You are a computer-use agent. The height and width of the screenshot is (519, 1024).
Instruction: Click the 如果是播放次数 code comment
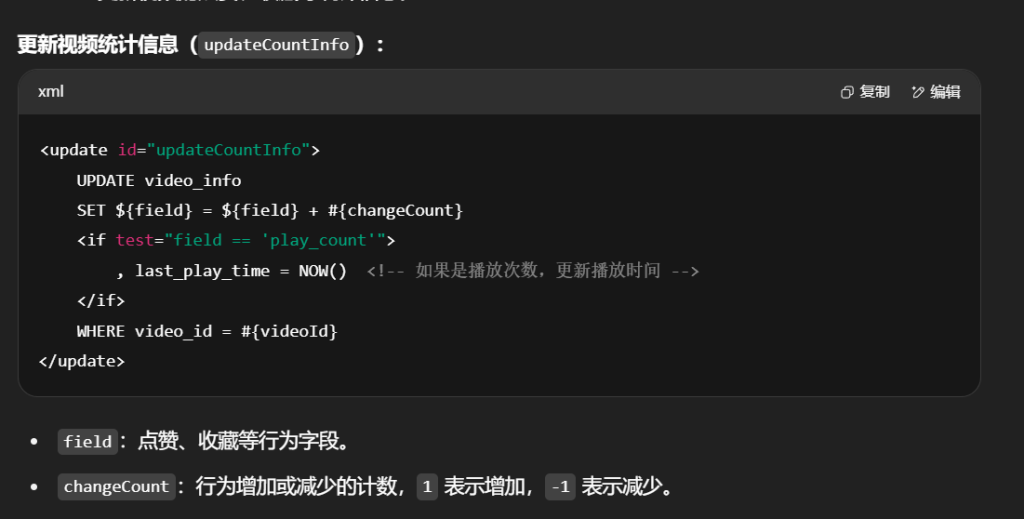point(532,271)
